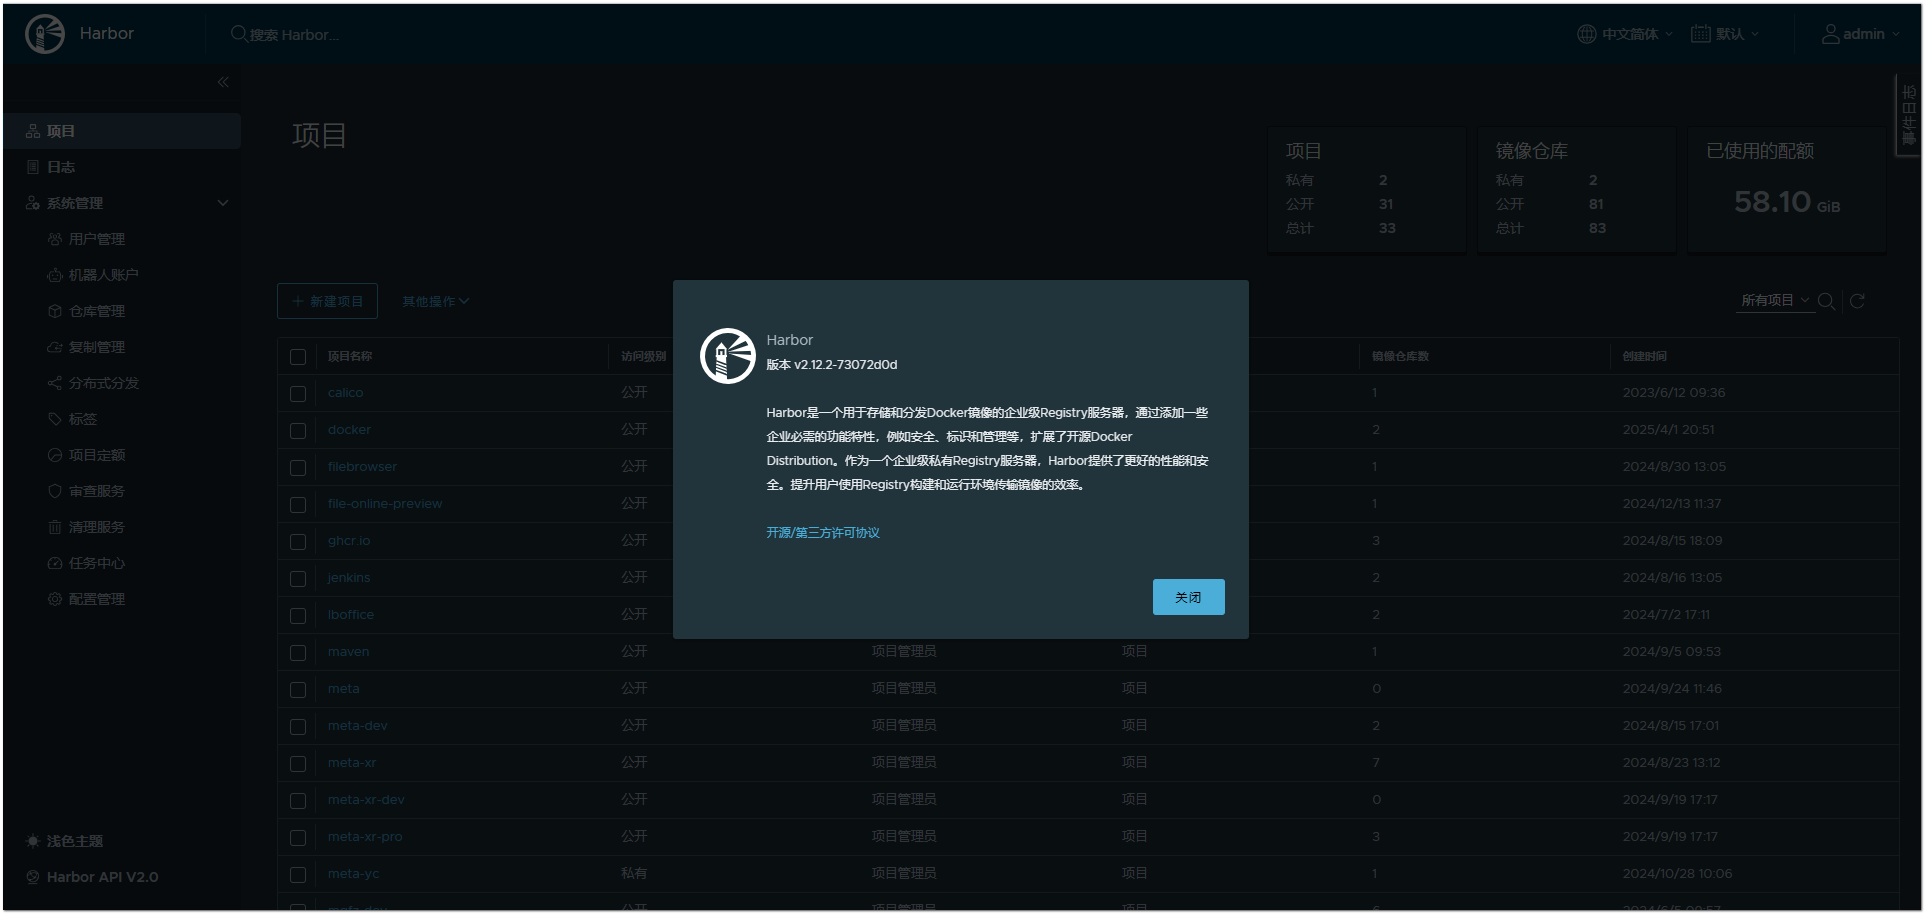
Task: Tick the jenkins project checkbox
Action: (298, 579)
